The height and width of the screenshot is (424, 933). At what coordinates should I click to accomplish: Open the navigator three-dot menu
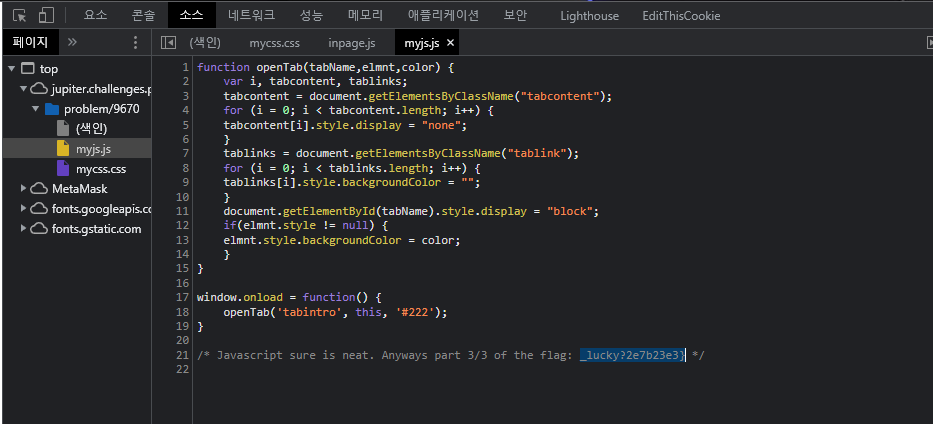(135, 42)
